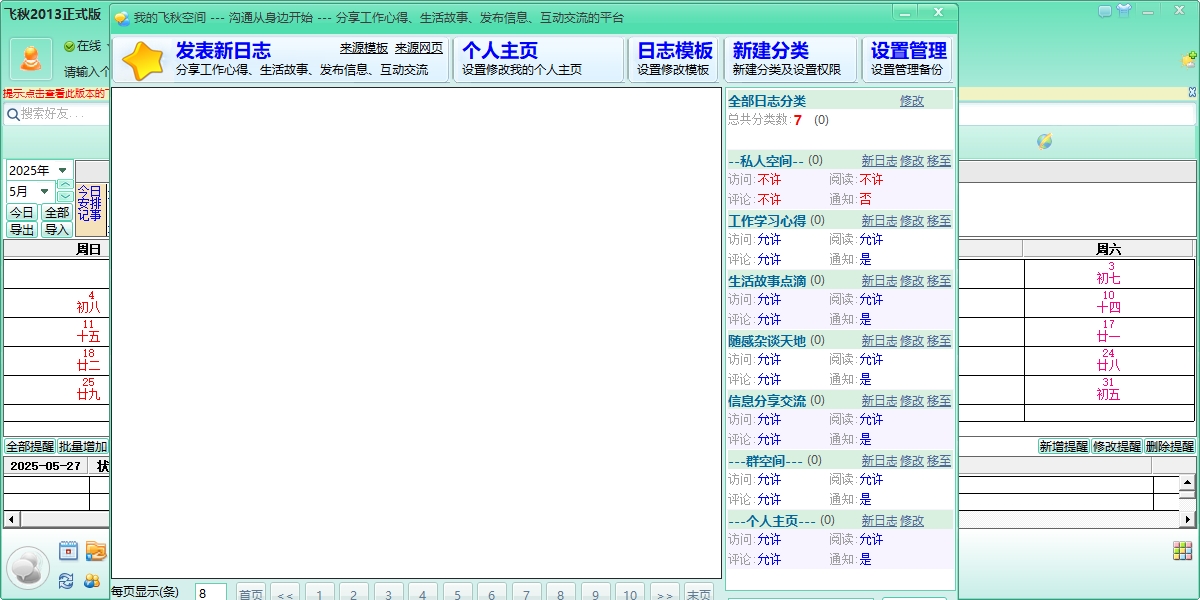This screenshot has height=600, width=1200.
Task: Click the 来源网页 link
Action: [419, 47]
